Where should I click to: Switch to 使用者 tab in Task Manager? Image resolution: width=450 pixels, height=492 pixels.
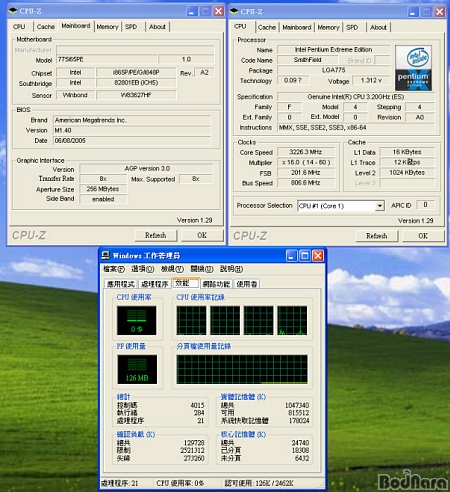pyautogui.click(x=247, y=284)
